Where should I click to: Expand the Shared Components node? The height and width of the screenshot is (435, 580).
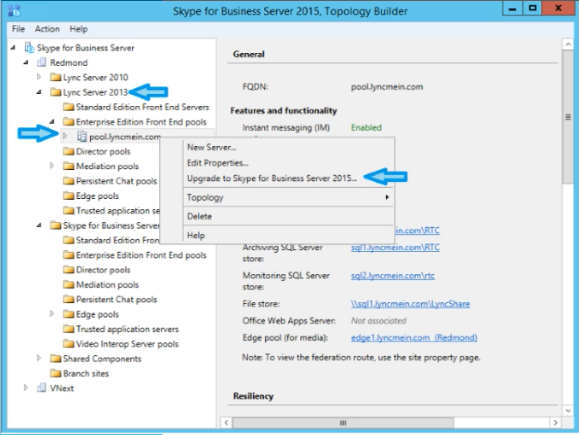coord(39,358)
